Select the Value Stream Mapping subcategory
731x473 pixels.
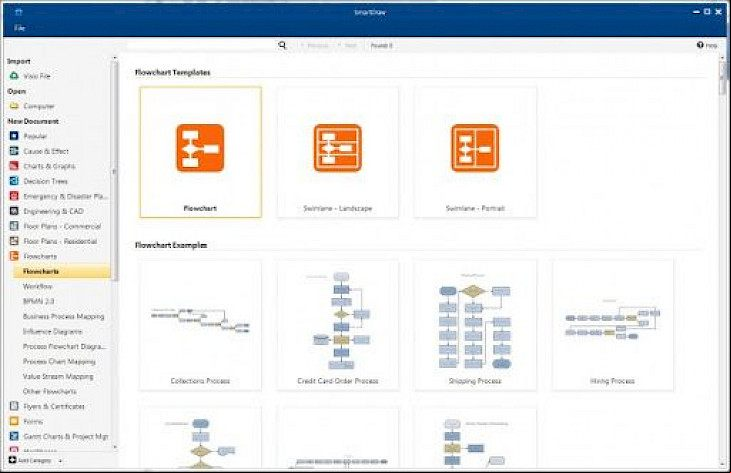click(58, 376)
